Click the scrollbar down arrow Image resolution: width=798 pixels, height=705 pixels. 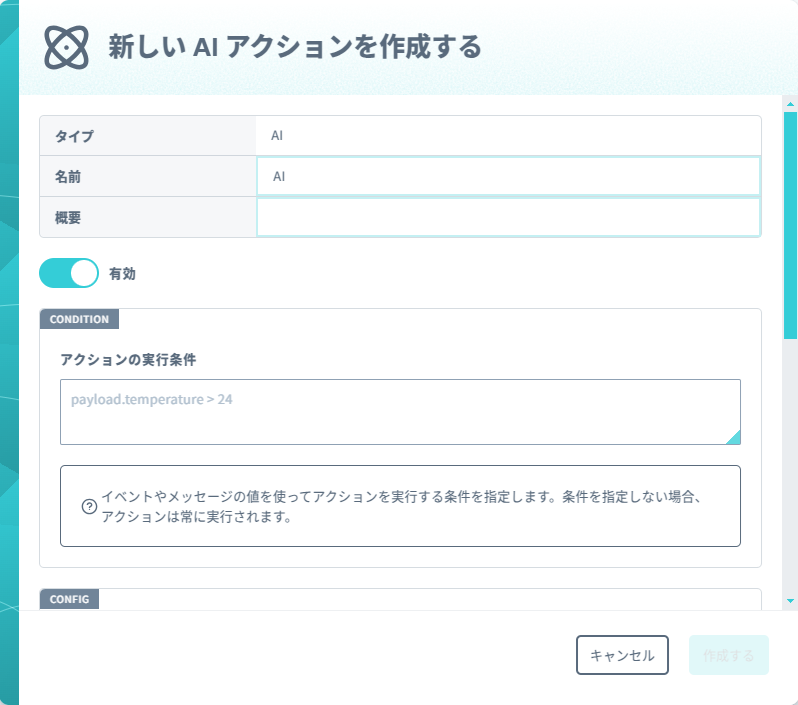click(x=790, y=601)
